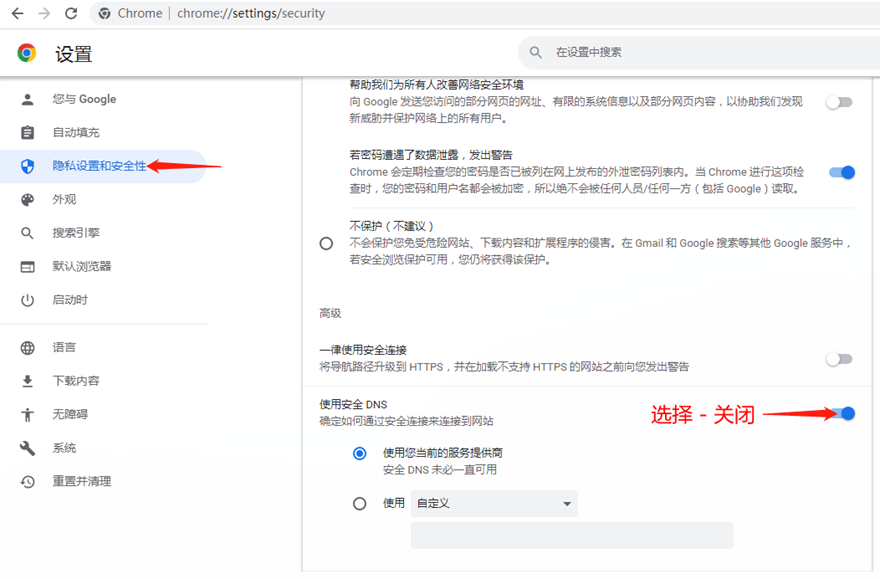
Task: Click the 在设置中搜索 search field
Action: 690,52
